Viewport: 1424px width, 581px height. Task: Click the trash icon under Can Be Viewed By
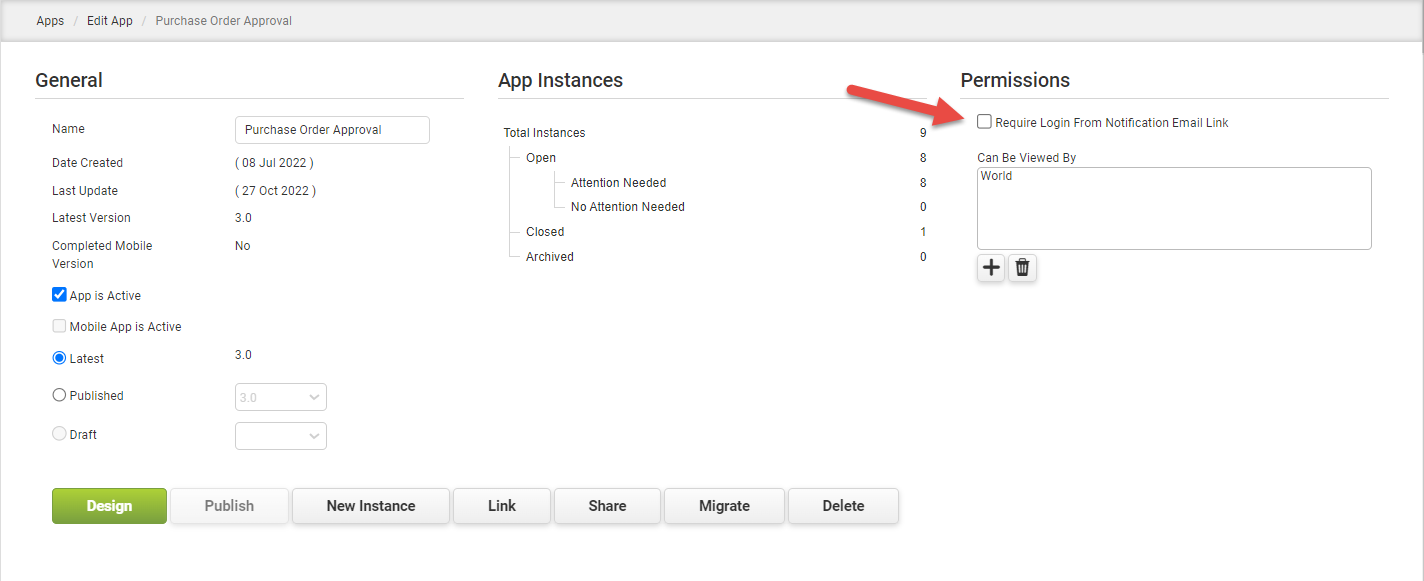point(1022,268)
